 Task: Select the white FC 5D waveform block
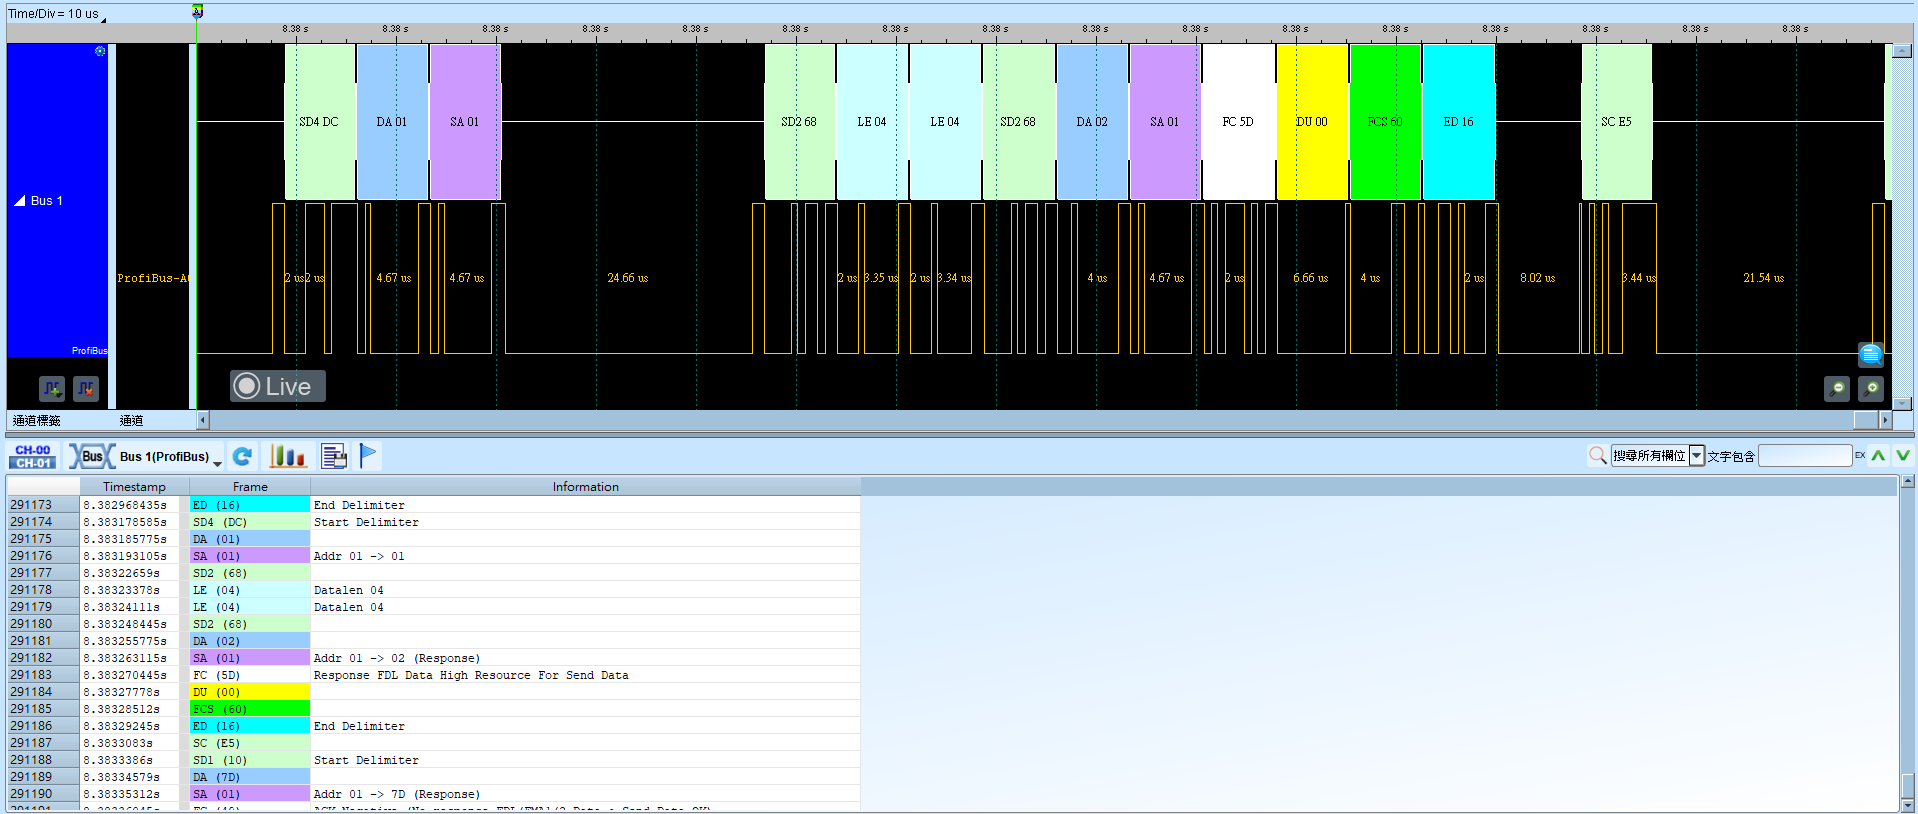[1238, 122]
